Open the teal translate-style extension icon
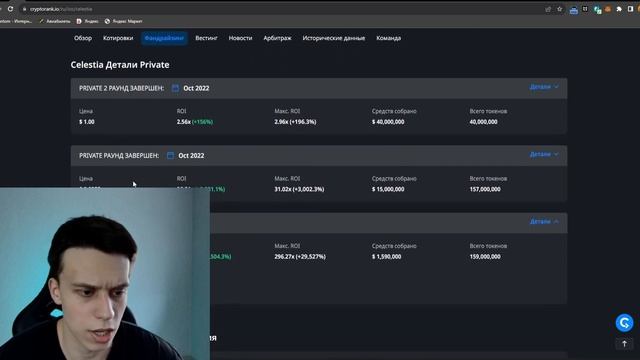The image size is (640, 360). [598, 10]
